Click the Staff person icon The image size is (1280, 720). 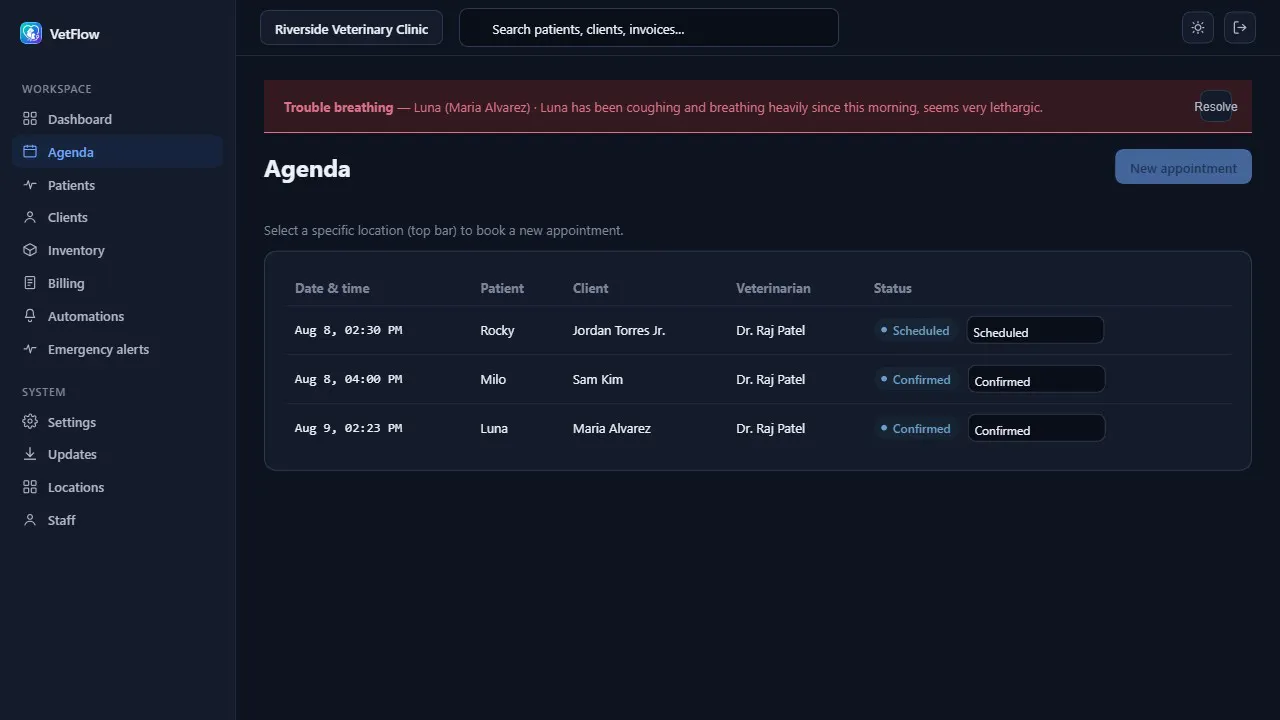[x=30, y=520]
